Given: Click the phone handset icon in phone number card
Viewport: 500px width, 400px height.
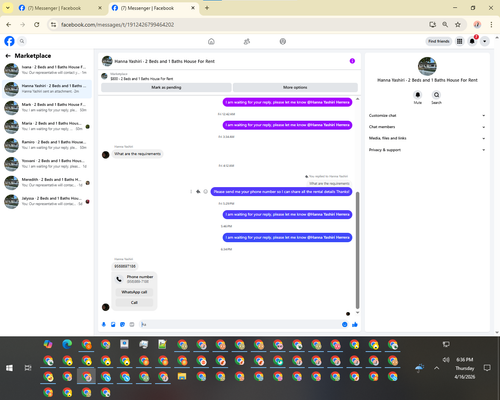Looking at the screenshot, I should pos(119,279).
